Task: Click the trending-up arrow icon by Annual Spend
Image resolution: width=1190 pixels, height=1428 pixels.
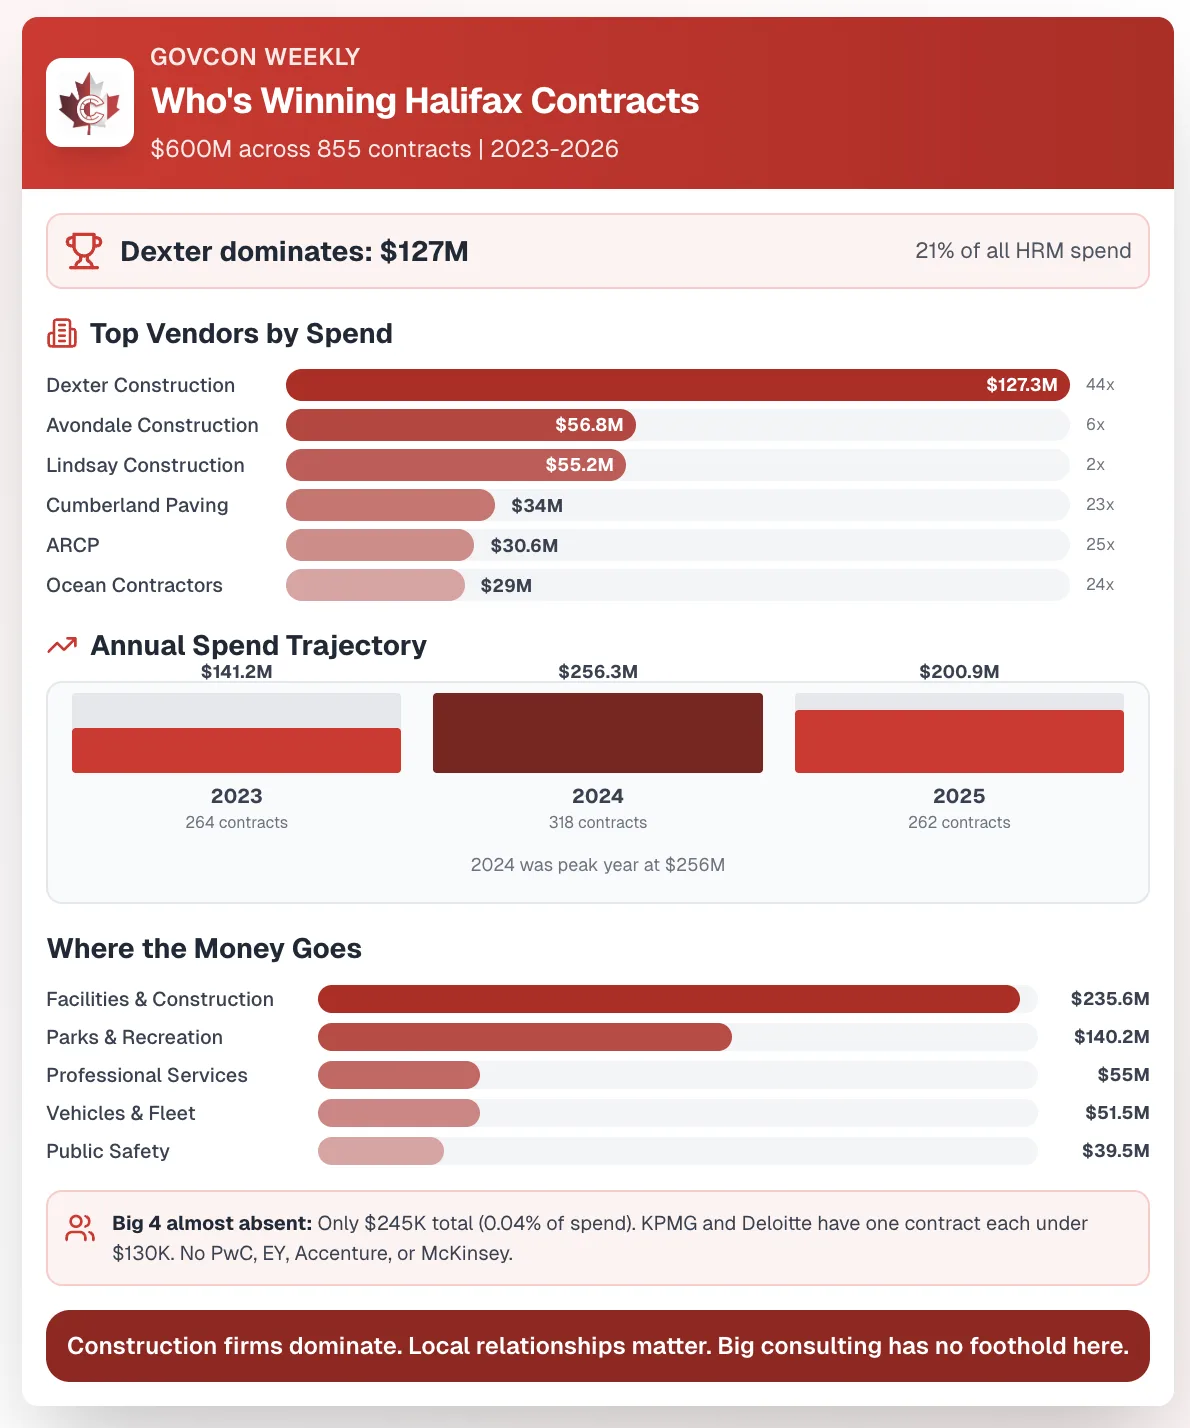Action: (62, 645)
